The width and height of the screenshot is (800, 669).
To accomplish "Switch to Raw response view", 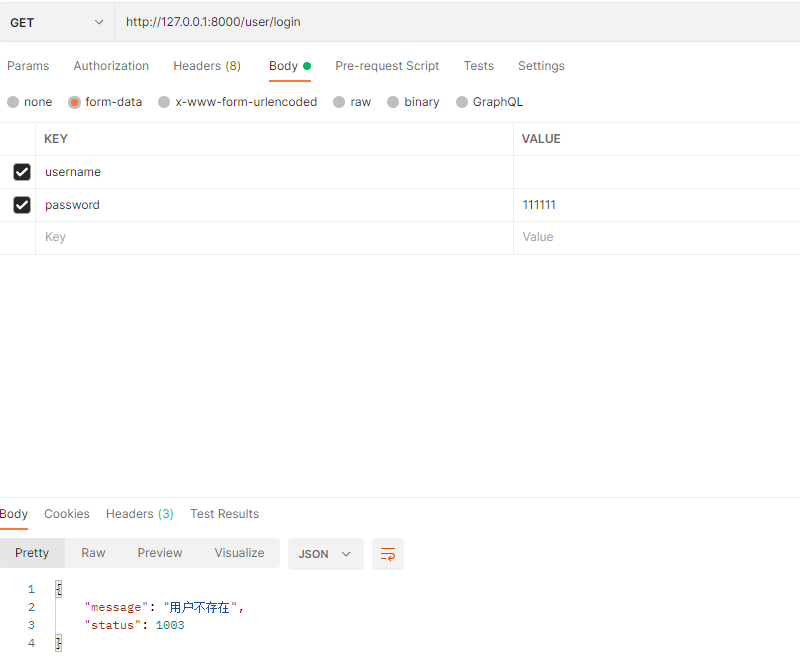I will tap(93, 553).
